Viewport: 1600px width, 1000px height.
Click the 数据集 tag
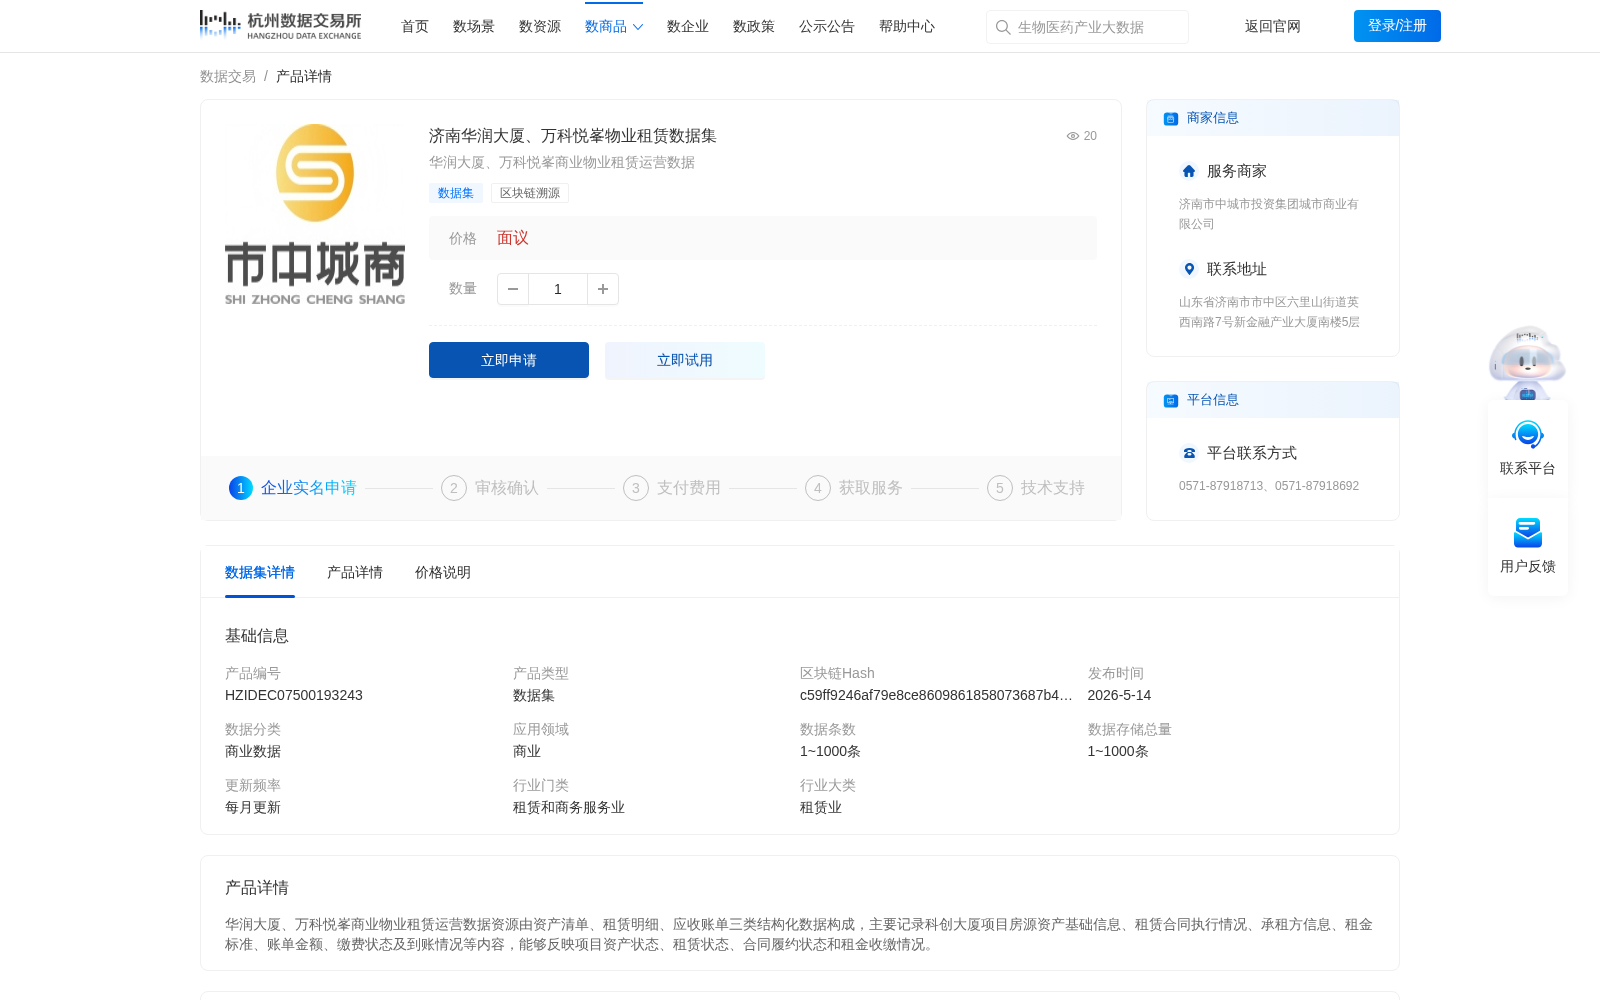(456, 193)
